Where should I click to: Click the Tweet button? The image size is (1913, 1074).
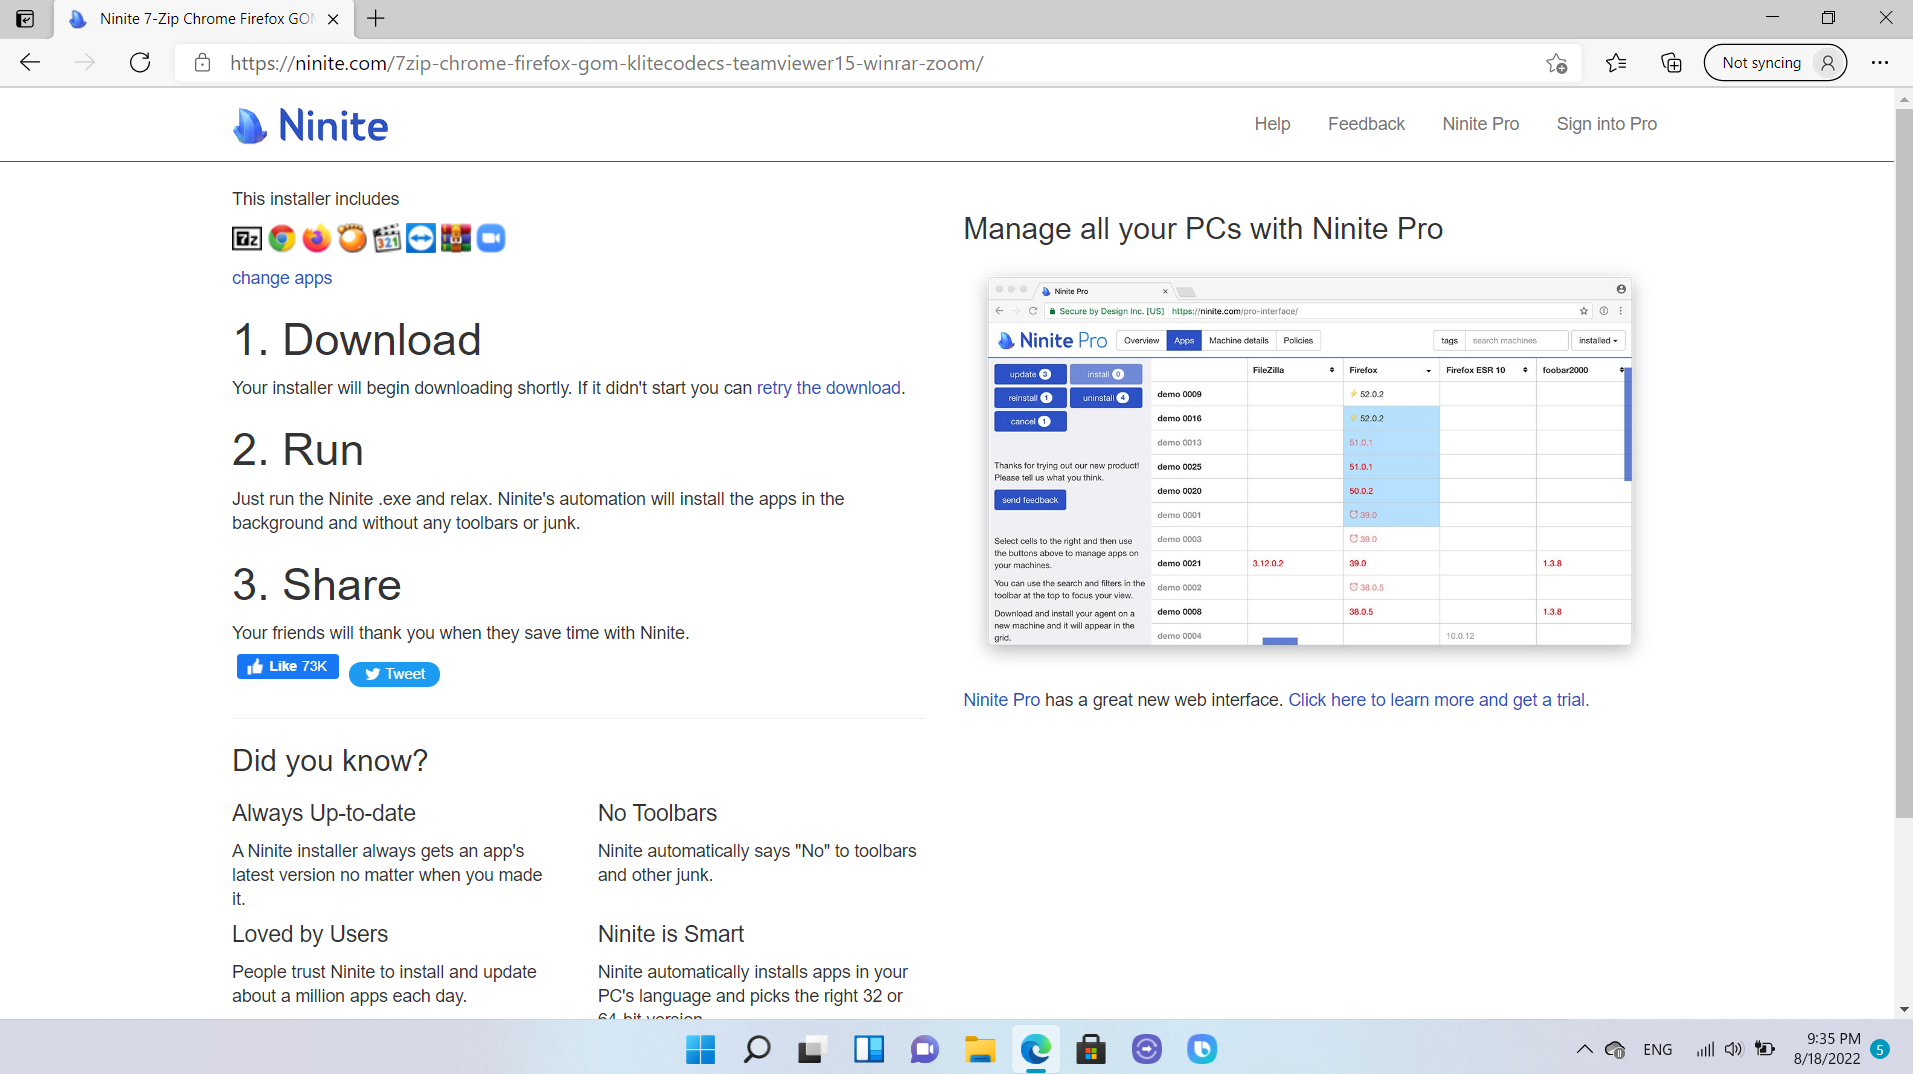pos(394,674)
